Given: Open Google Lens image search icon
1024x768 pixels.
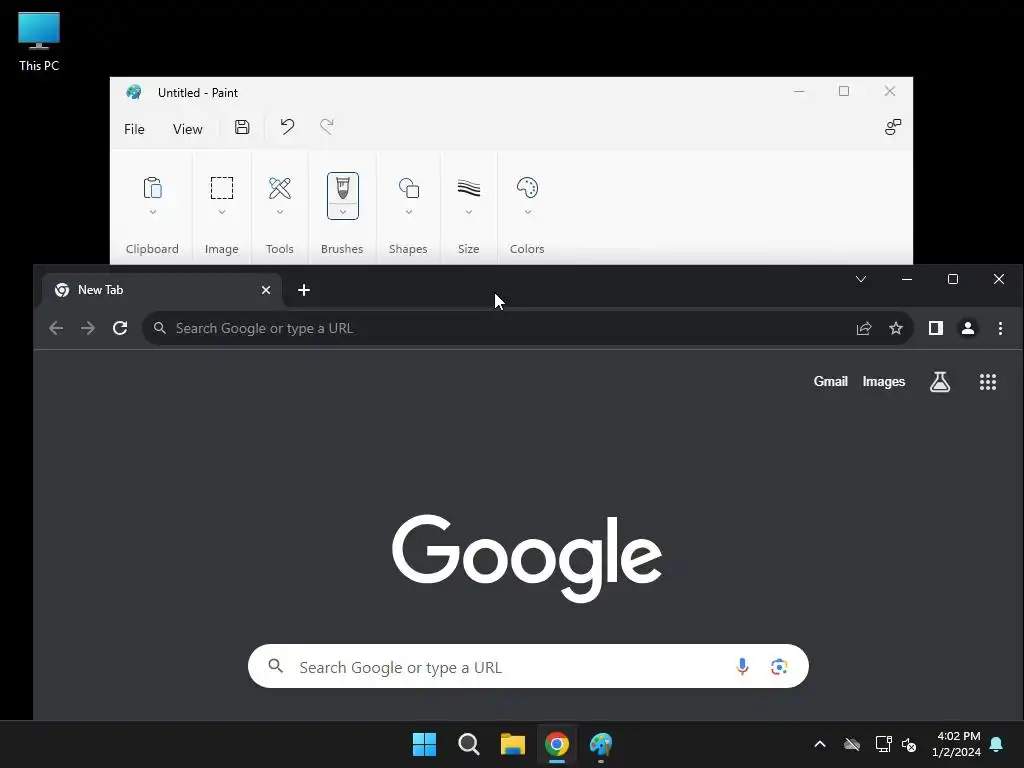Looking at the screenshot, I should click(779, 666).
